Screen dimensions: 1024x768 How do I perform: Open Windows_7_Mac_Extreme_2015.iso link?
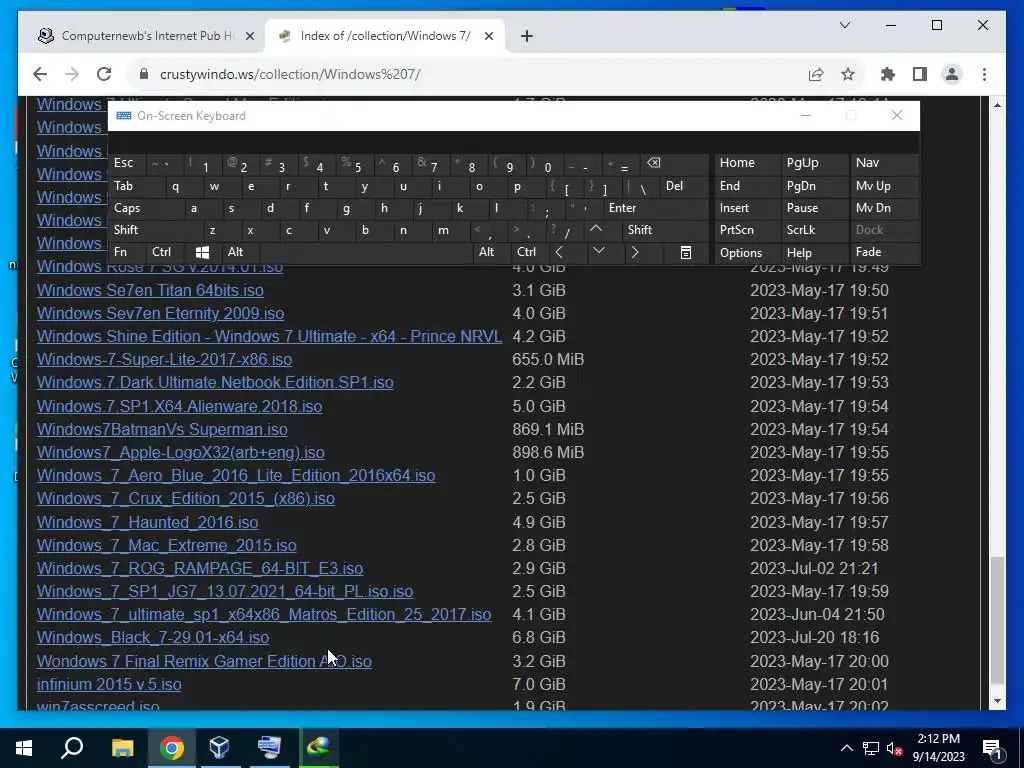coord(167,545)
